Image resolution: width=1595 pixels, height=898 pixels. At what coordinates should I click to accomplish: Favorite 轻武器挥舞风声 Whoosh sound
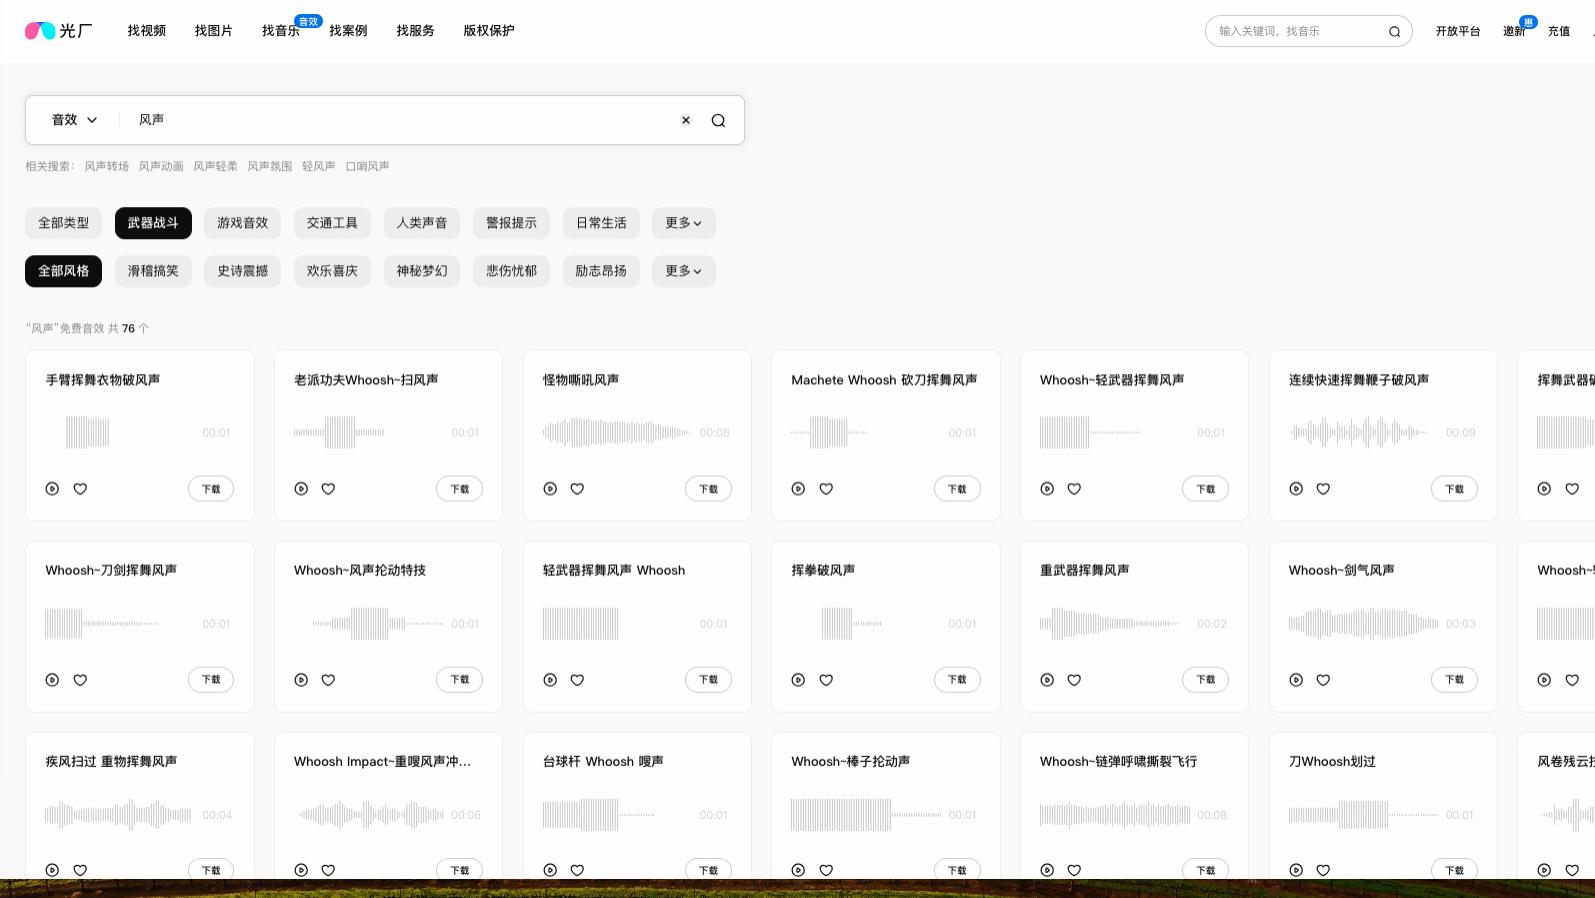point(577,680)
